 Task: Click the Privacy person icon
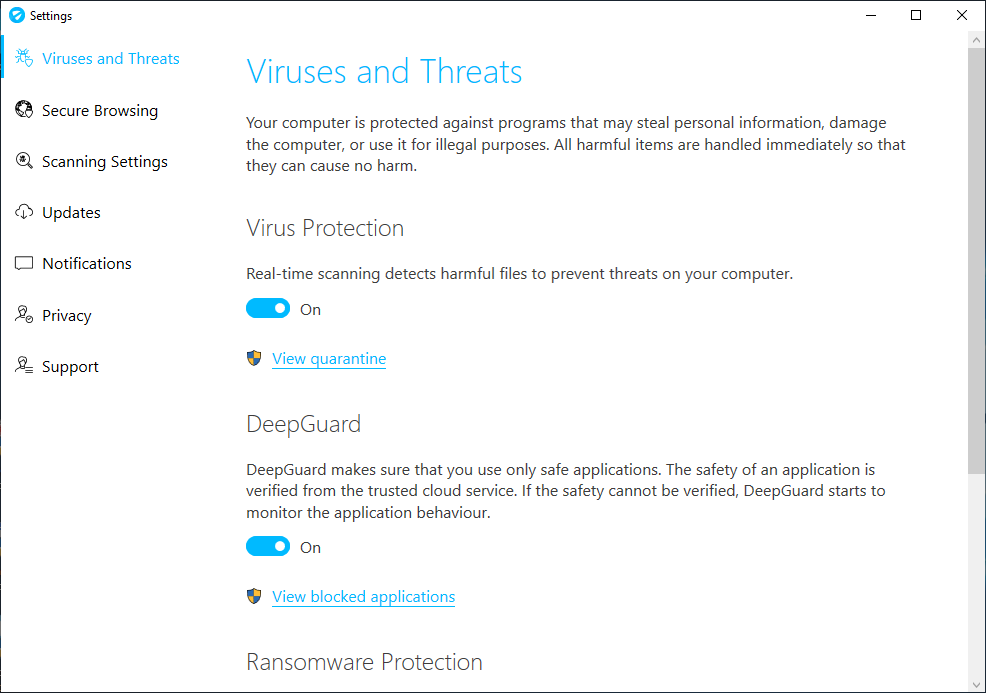point(24,315)
